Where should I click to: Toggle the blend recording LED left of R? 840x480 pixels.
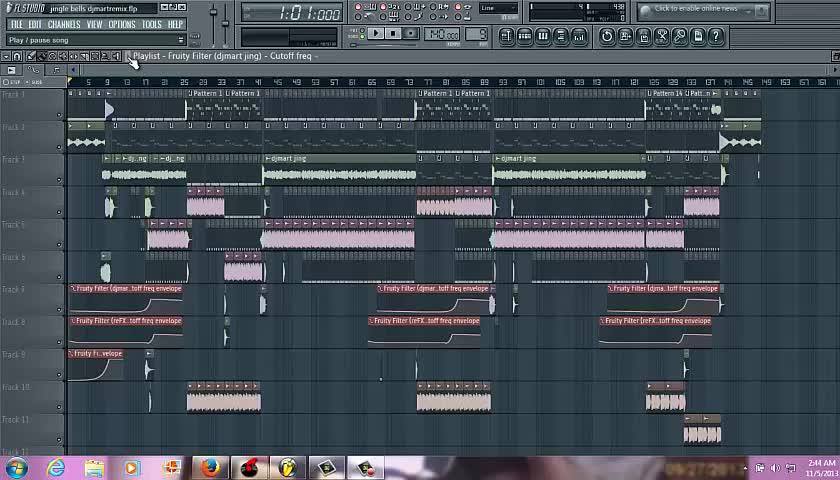(433, 7)
